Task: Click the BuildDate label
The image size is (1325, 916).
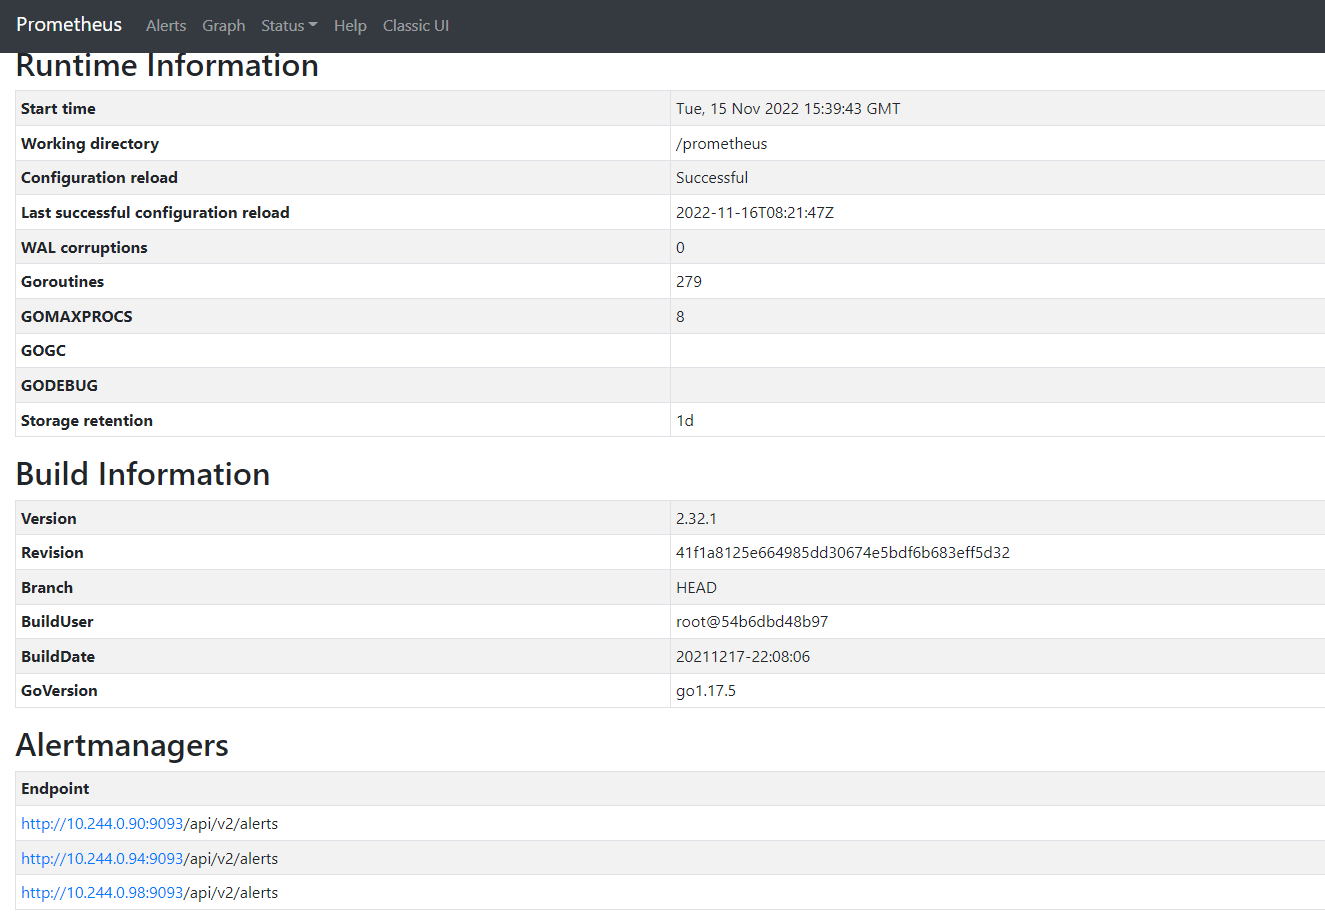Action: pos(58,657)
